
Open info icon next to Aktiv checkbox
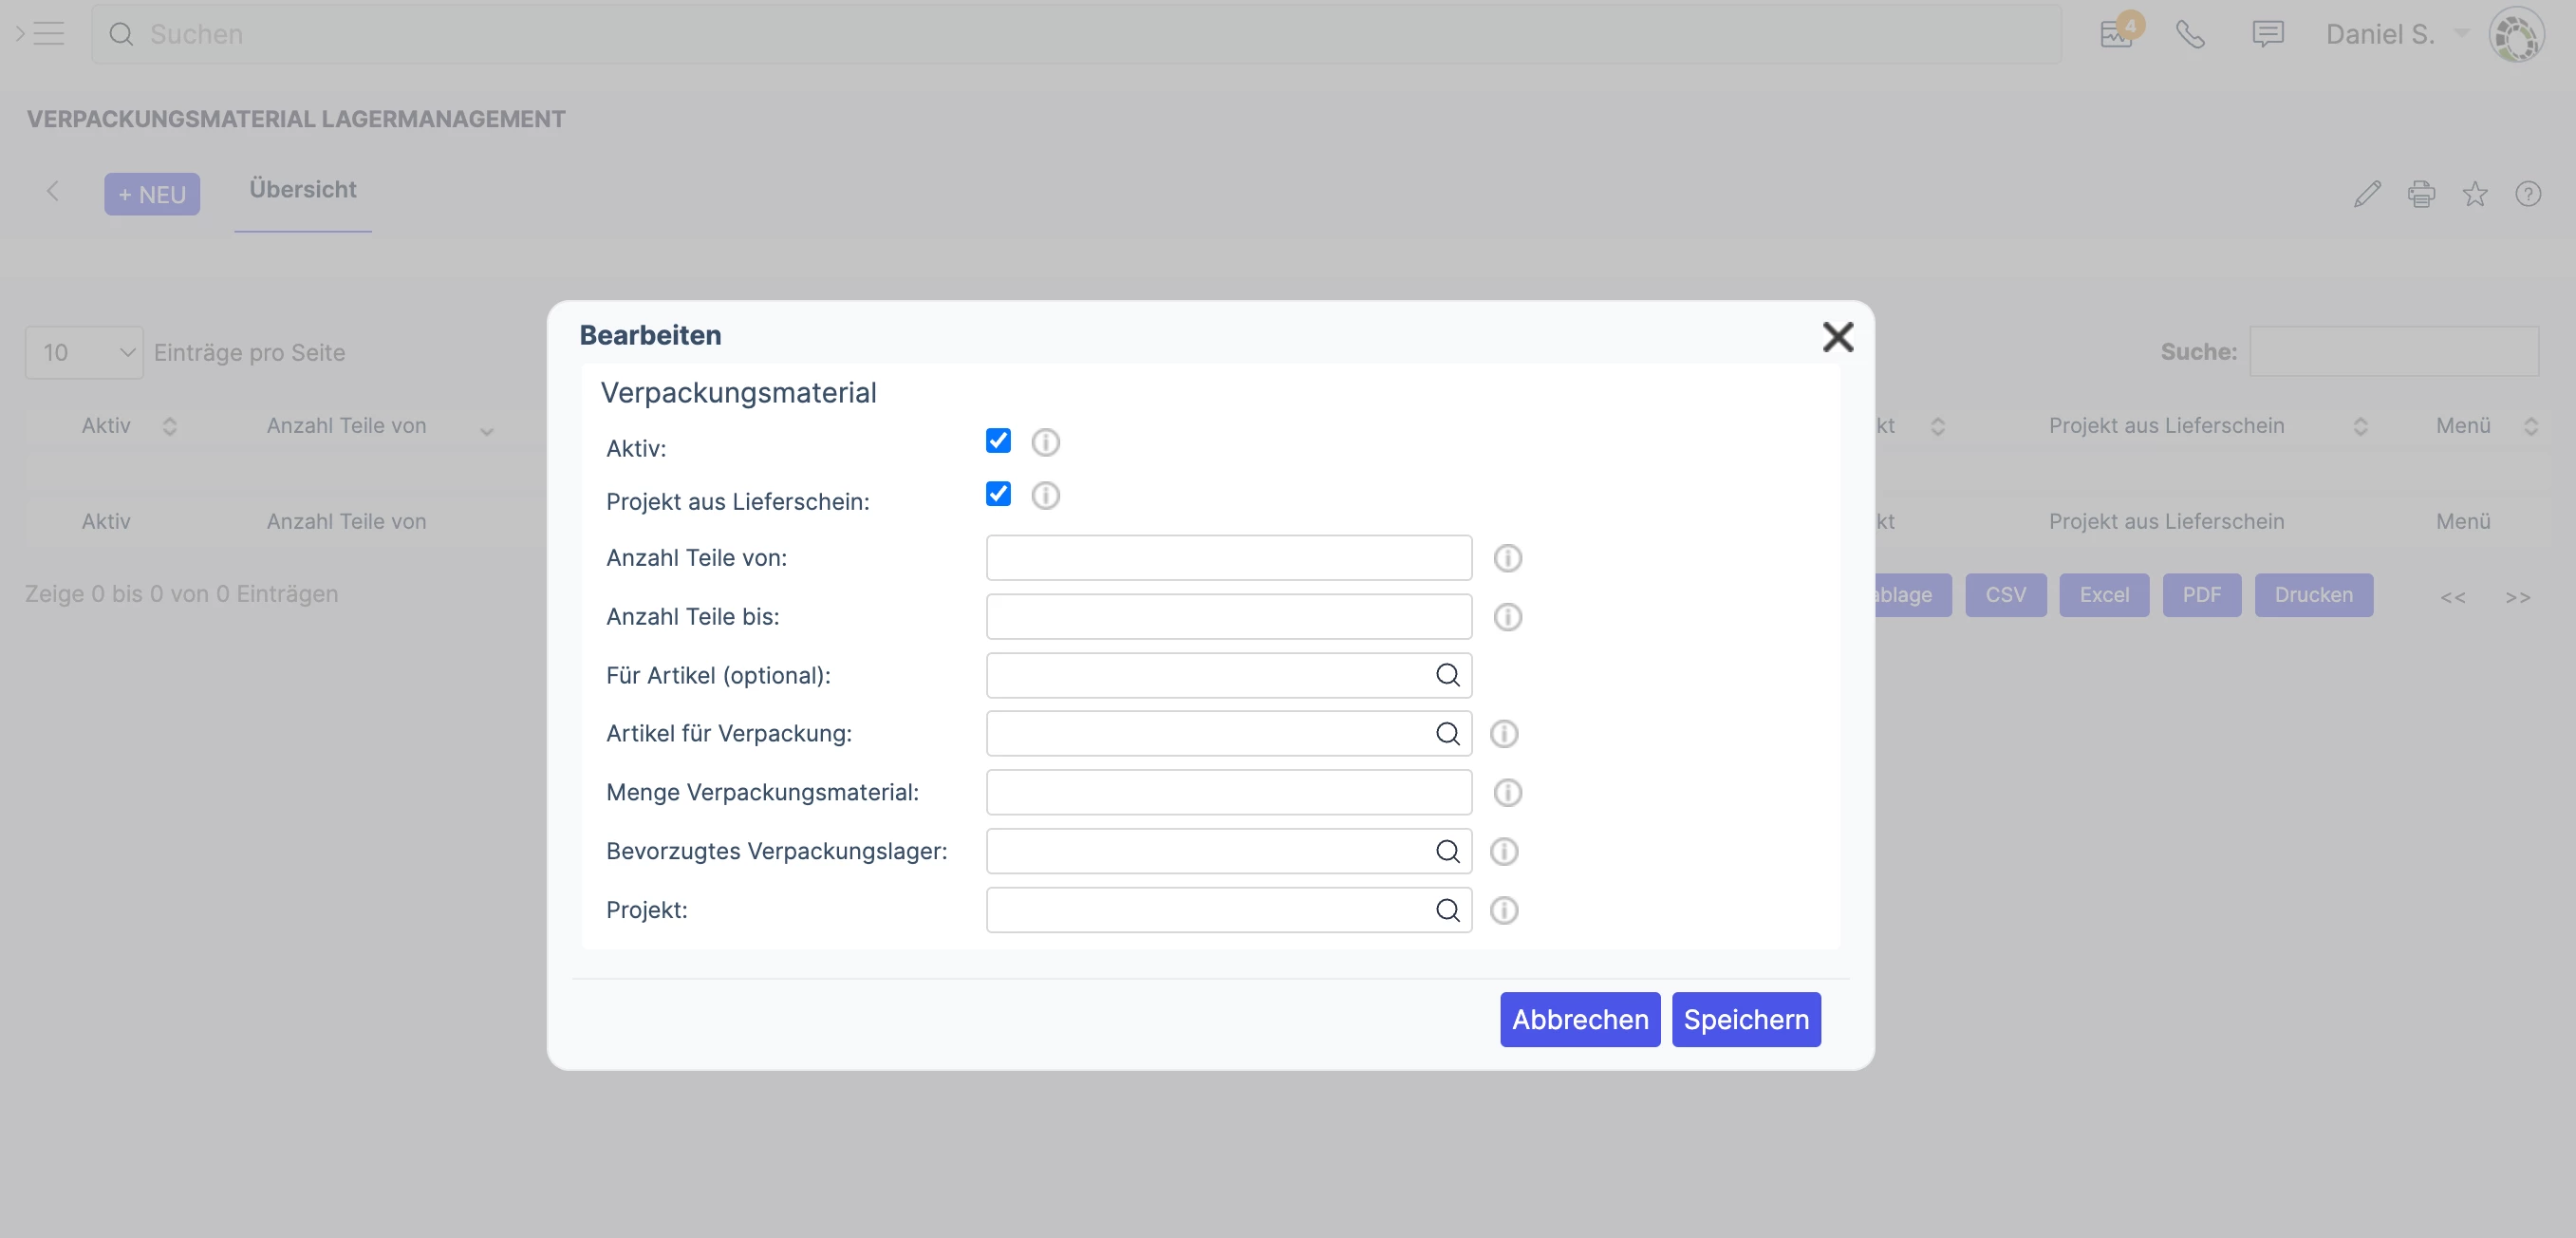tap(1045, 442)
